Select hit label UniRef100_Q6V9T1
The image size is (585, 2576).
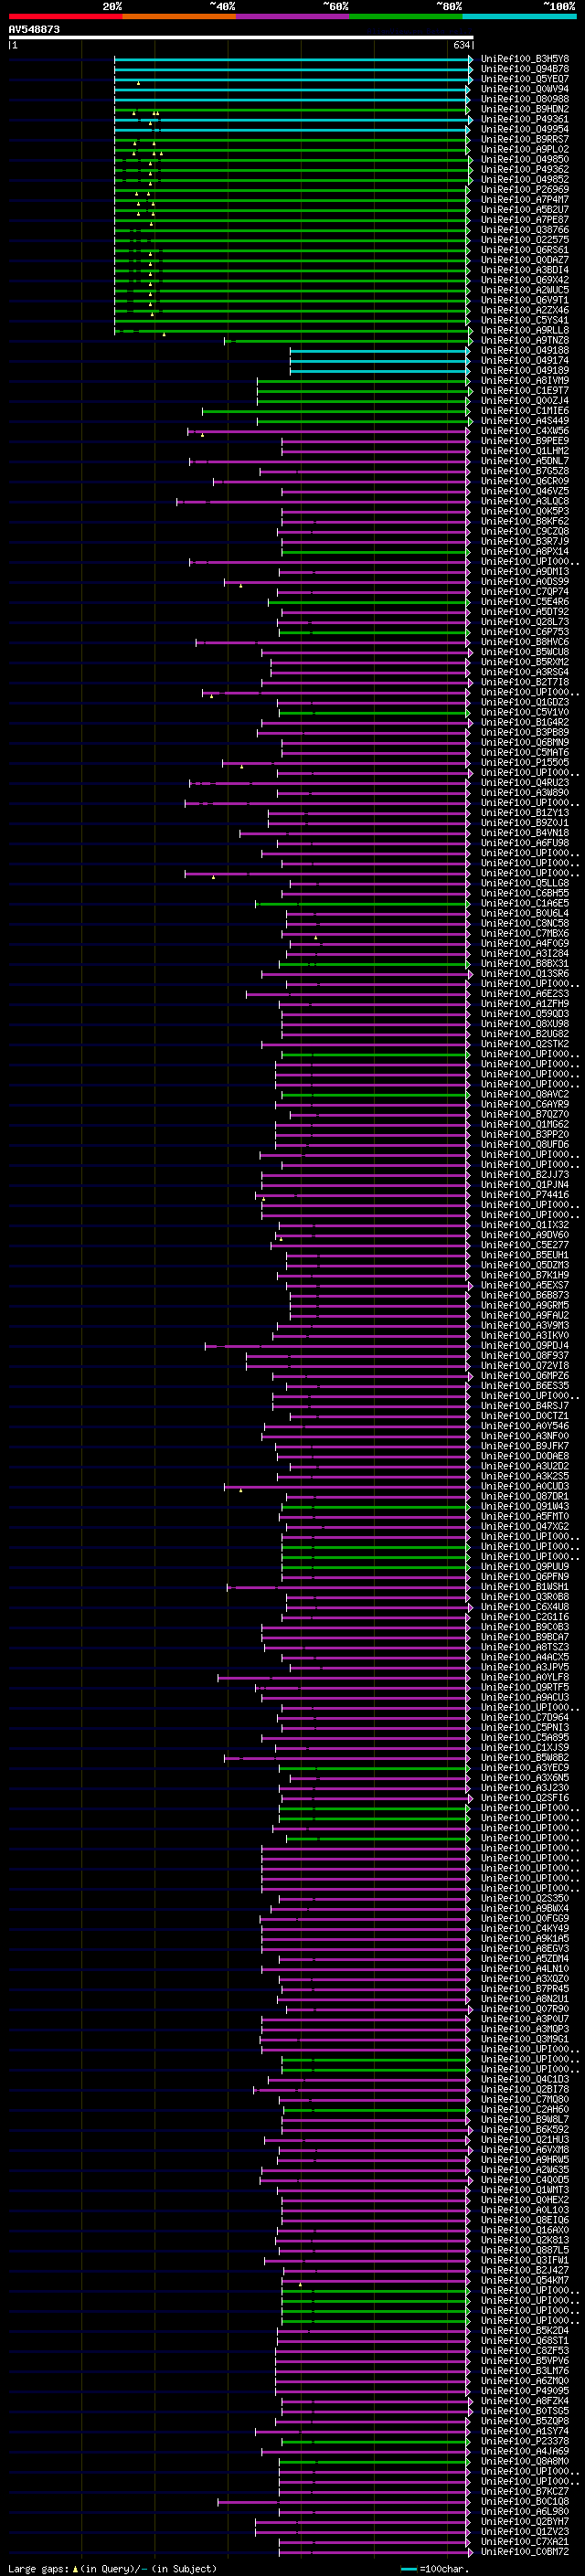[x=525, y=300]
